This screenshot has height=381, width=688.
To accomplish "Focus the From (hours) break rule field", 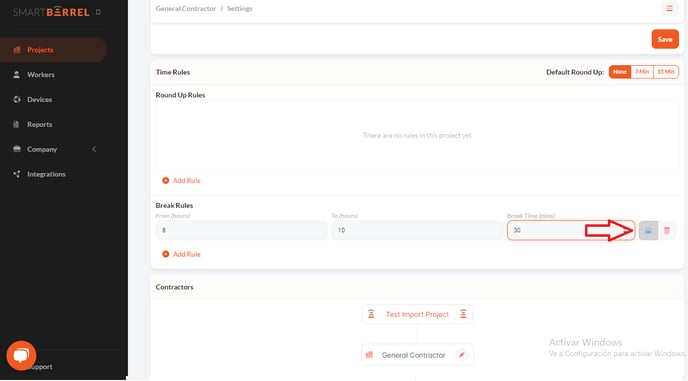I will pyautogui.click(x=241, y=230).
